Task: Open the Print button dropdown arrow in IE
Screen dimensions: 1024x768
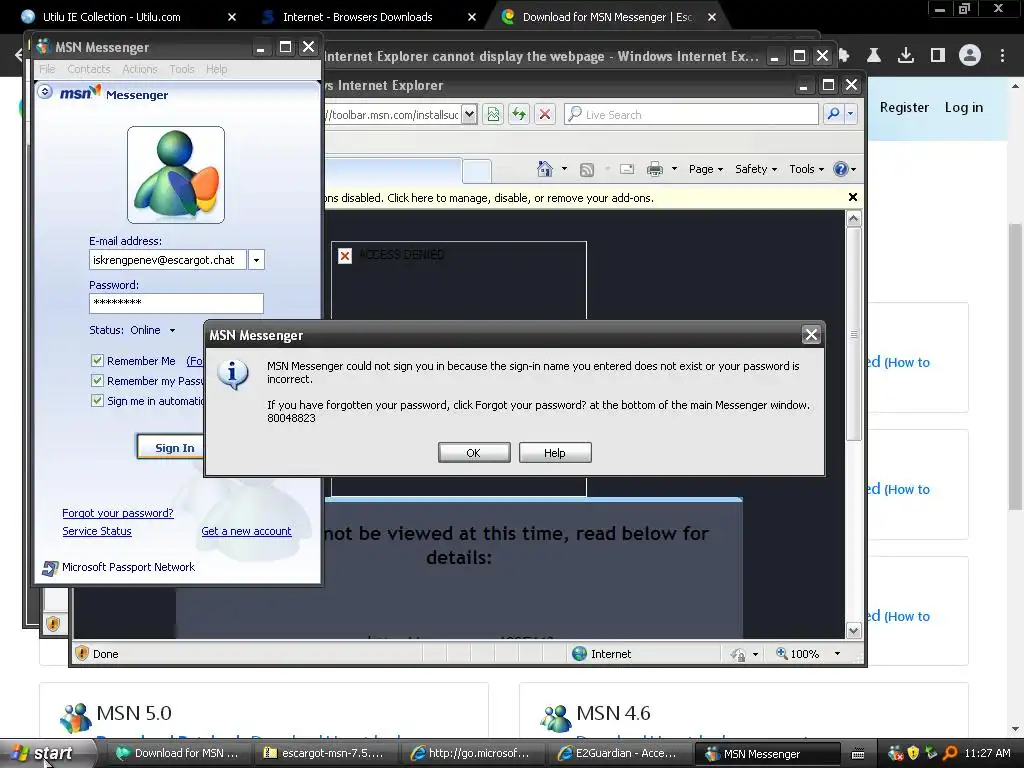Action: [x=674, y=169]
